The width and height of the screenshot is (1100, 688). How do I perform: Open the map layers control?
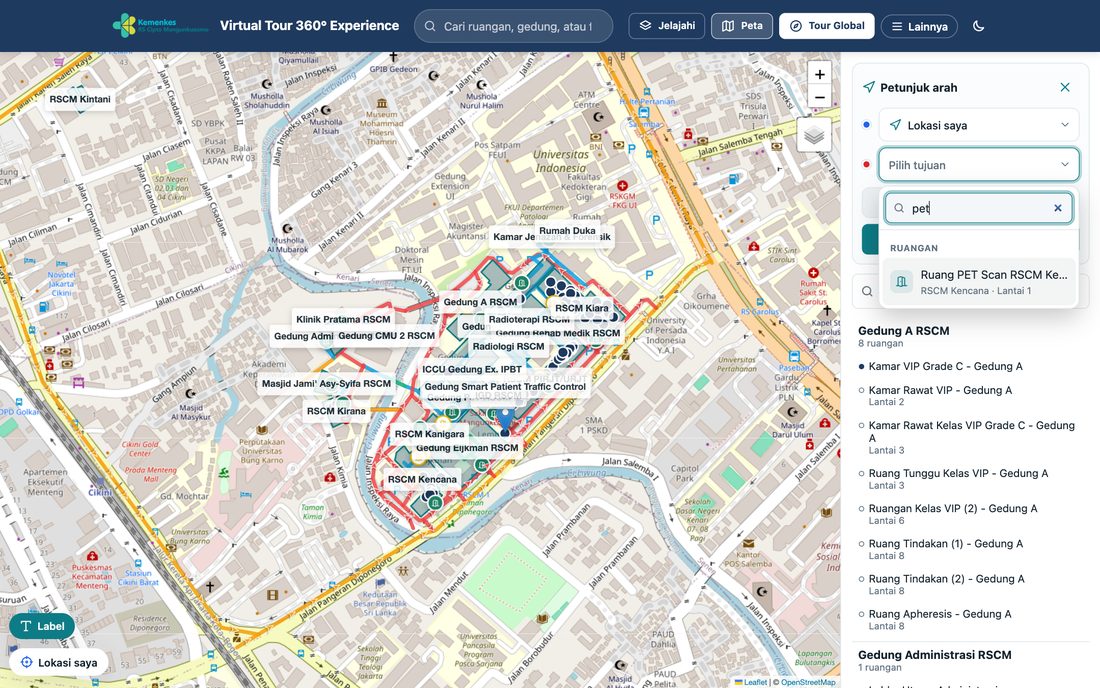[814, 135]
